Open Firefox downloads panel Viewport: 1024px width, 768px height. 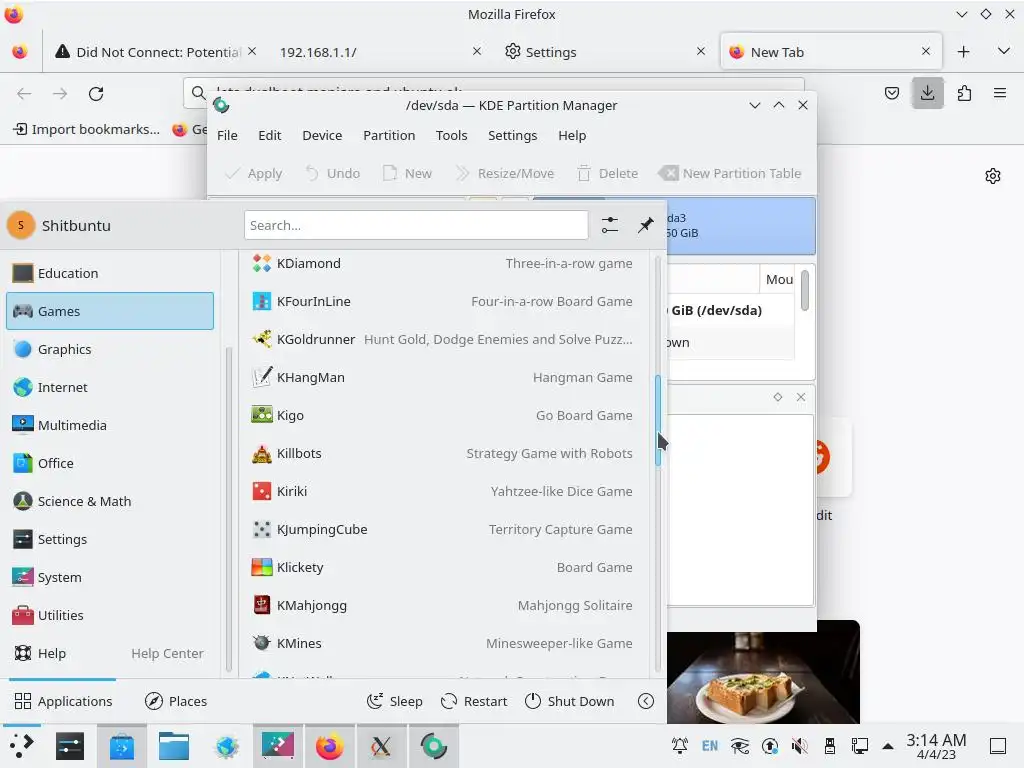point(927,93)
